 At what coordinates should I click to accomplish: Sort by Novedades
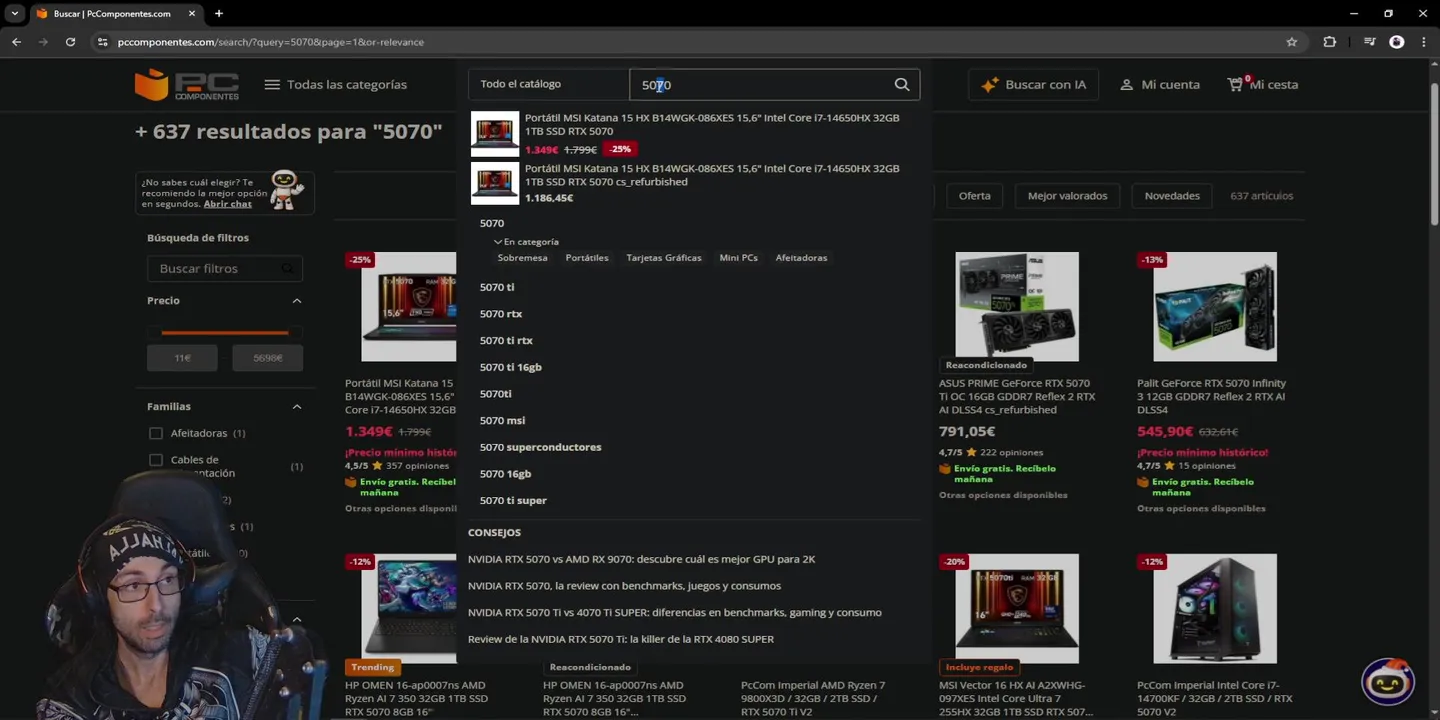point(1172,196)
